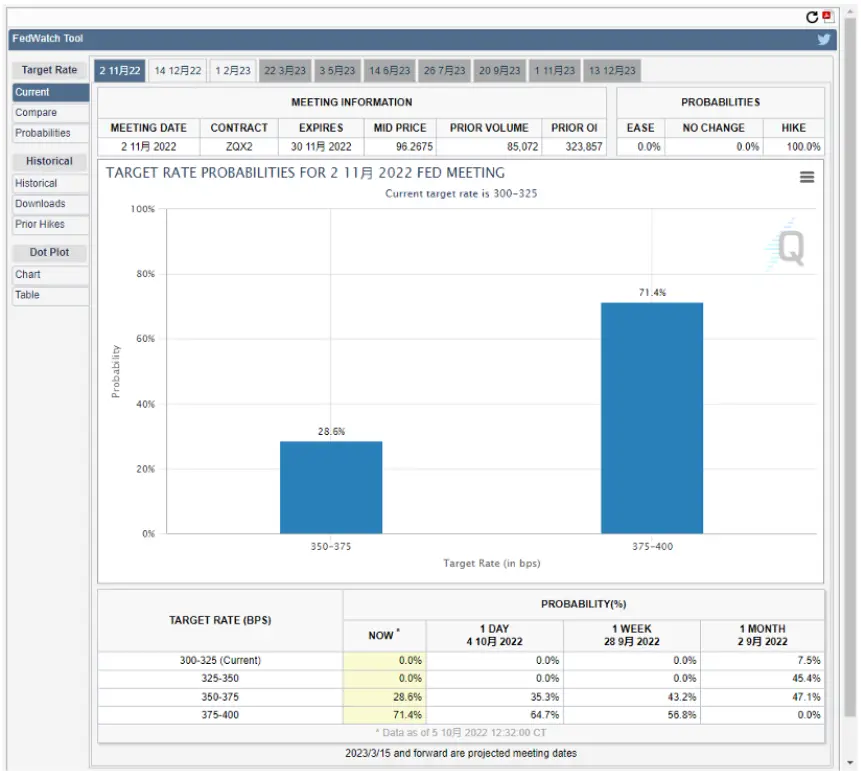The width and height of the screenshot is (861, 771).
Task: Open Dot Plot Table in the sidebar
Action: pos(51,295)
